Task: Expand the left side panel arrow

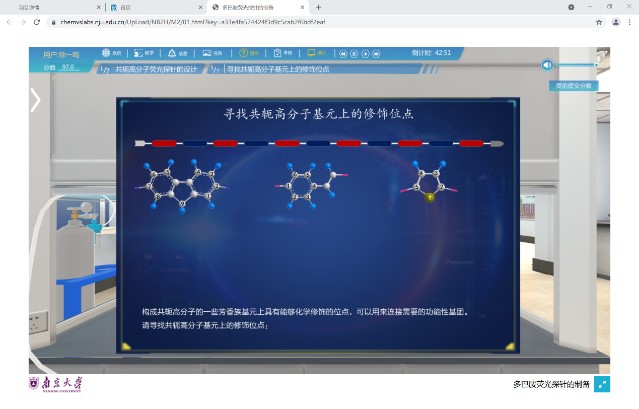Action: pos(35,99)
